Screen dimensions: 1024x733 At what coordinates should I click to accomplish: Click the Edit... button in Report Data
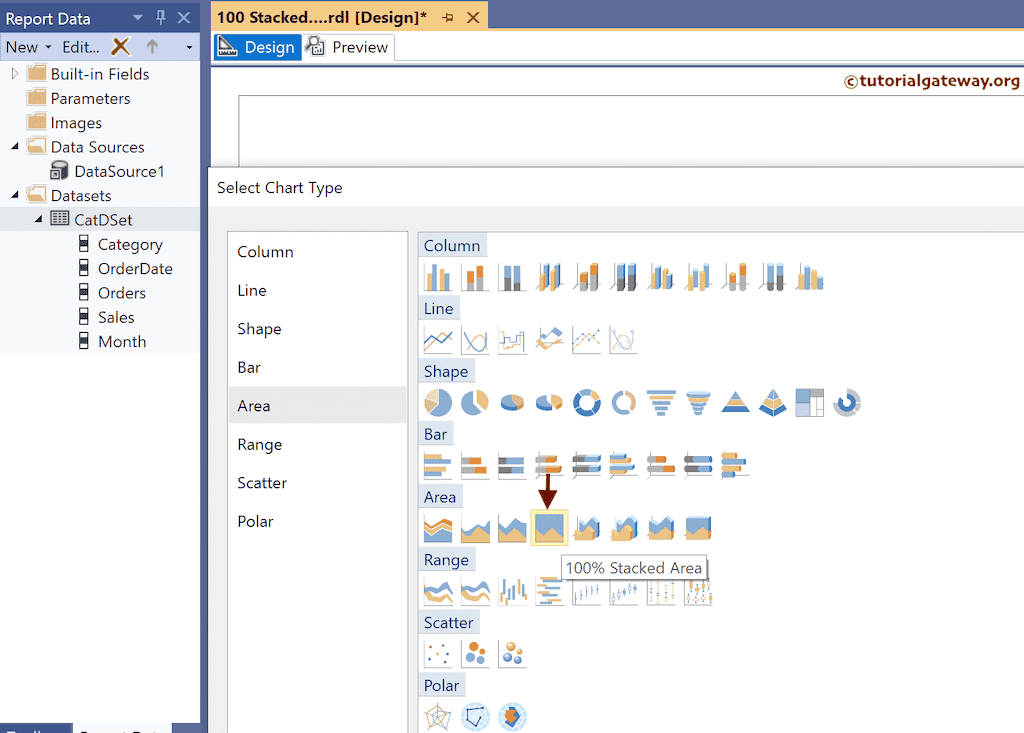coord(81,47)
